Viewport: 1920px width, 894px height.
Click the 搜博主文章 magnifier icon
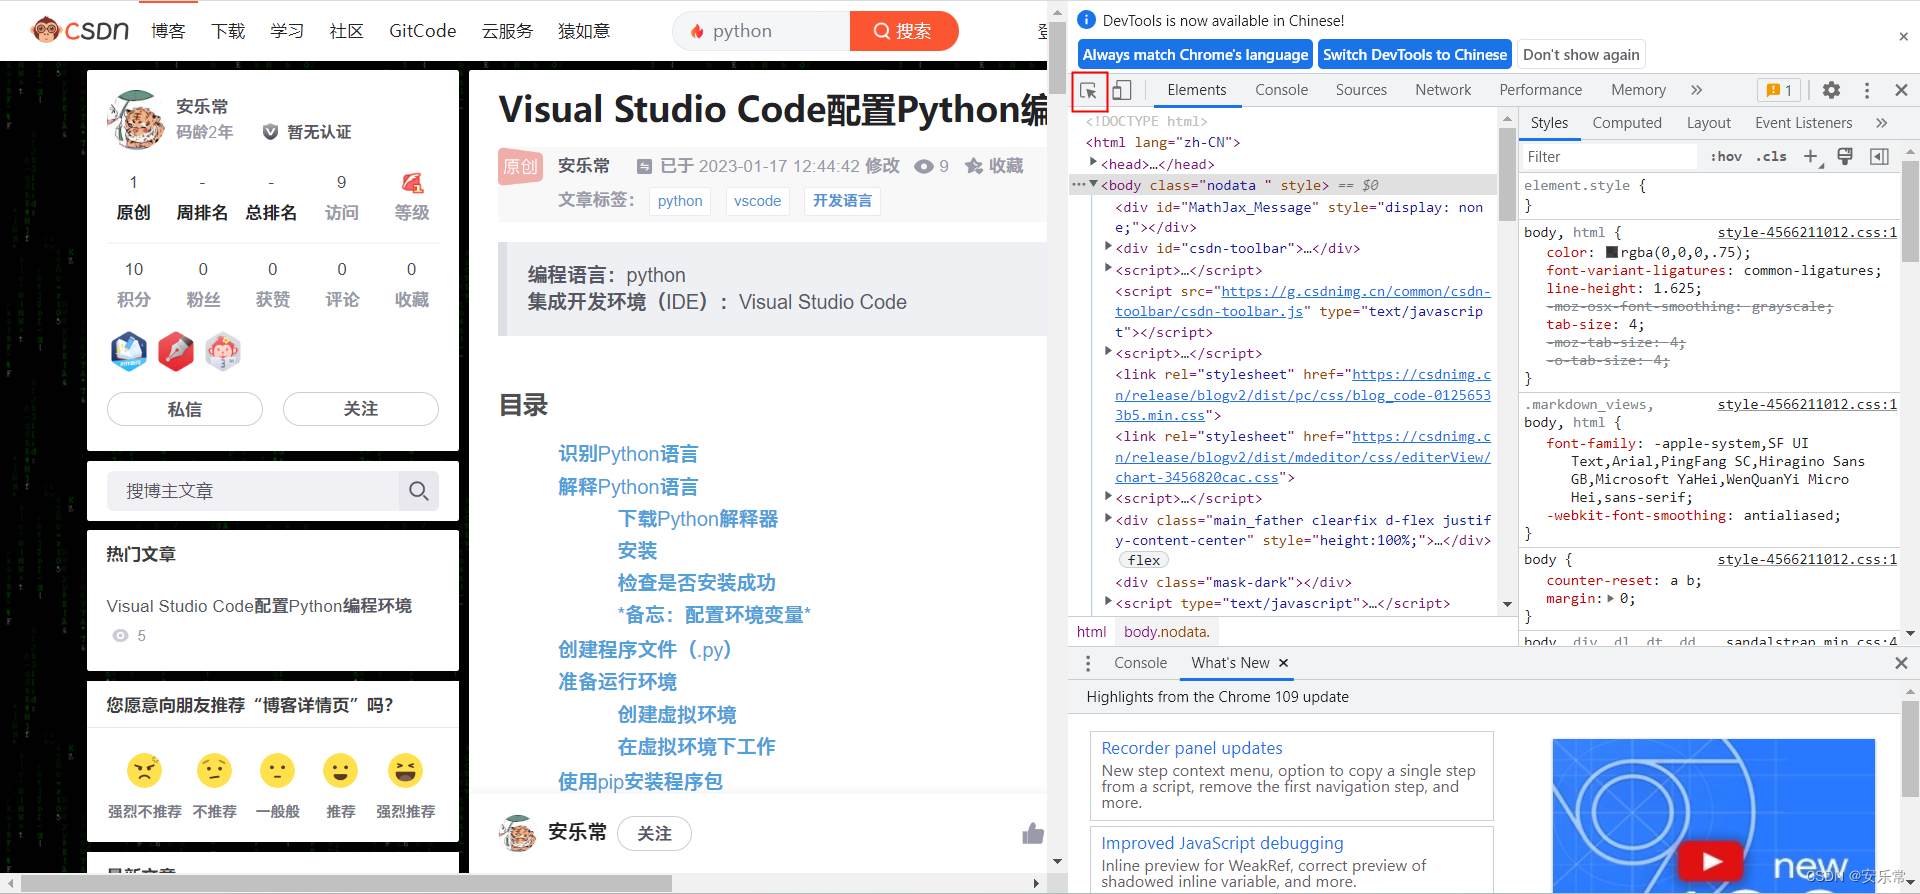(419, 491)
